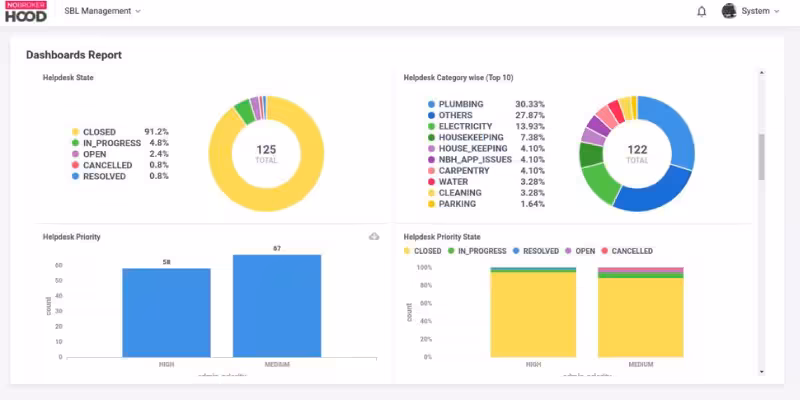800x400 pixels.
Task: Click the 27.87% OTHERS value
Action: (x=530, y=115)
